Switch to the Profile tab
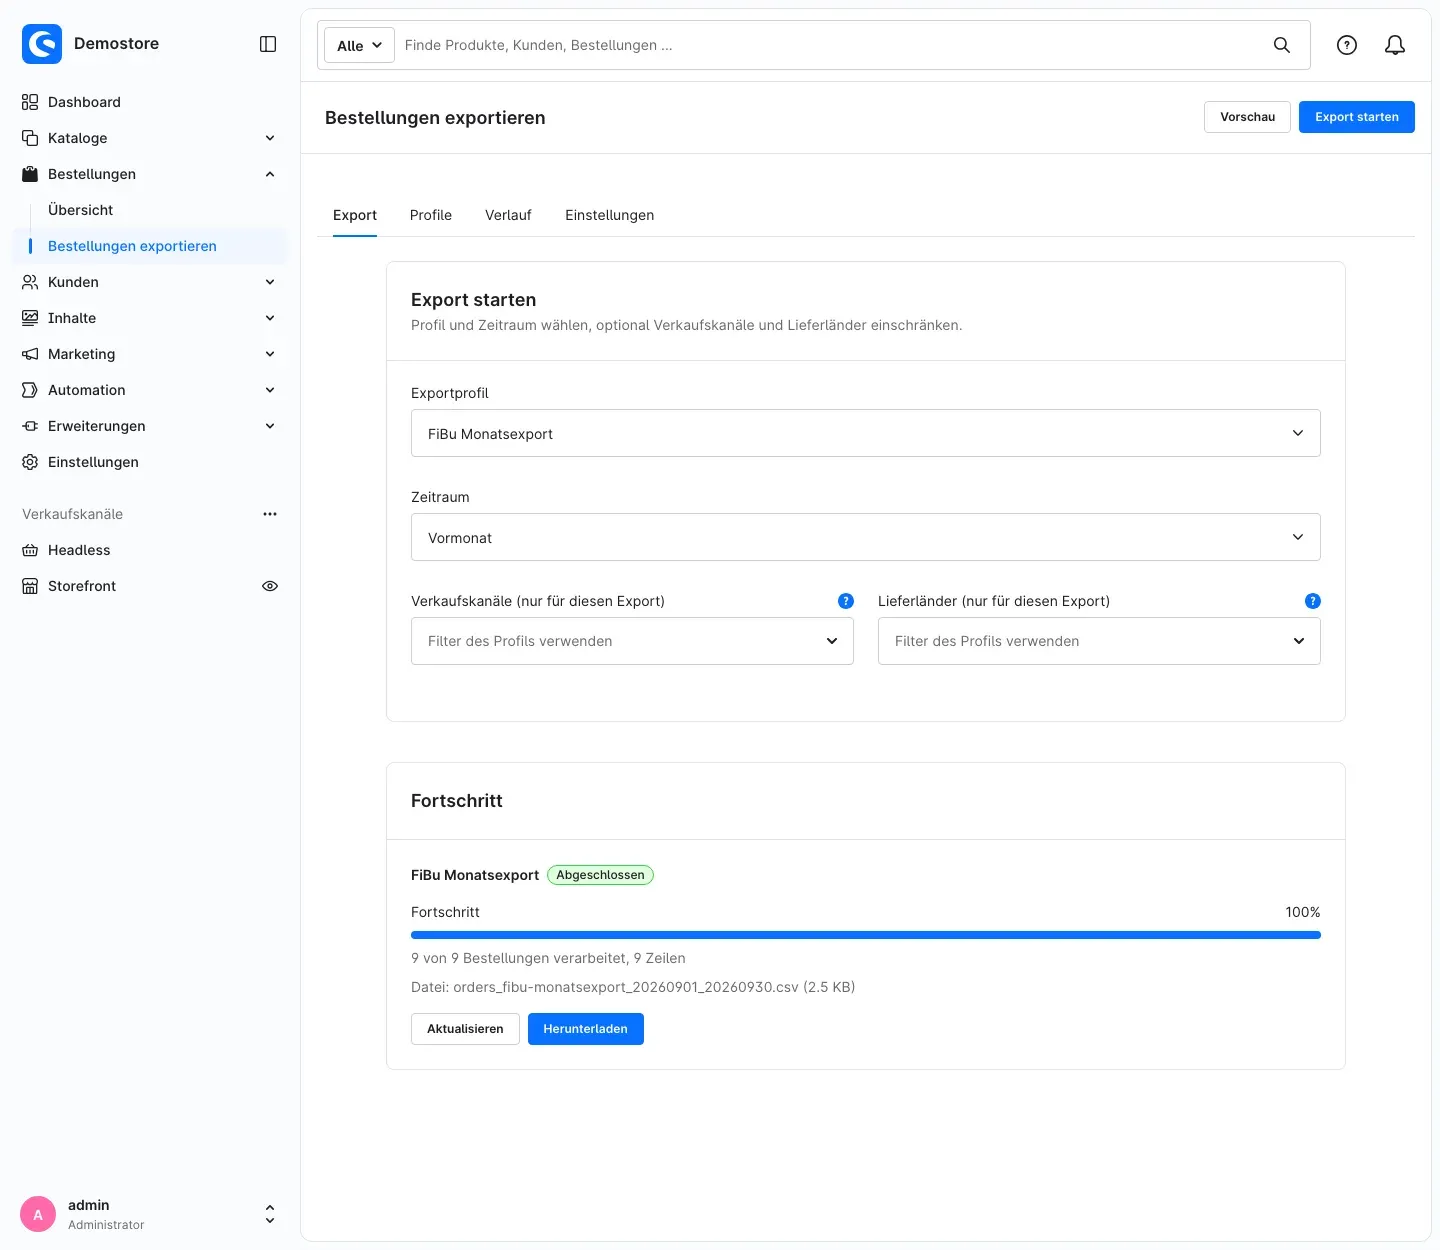This screenshot has width=1440, height=1250. click(x=431, y=215)
